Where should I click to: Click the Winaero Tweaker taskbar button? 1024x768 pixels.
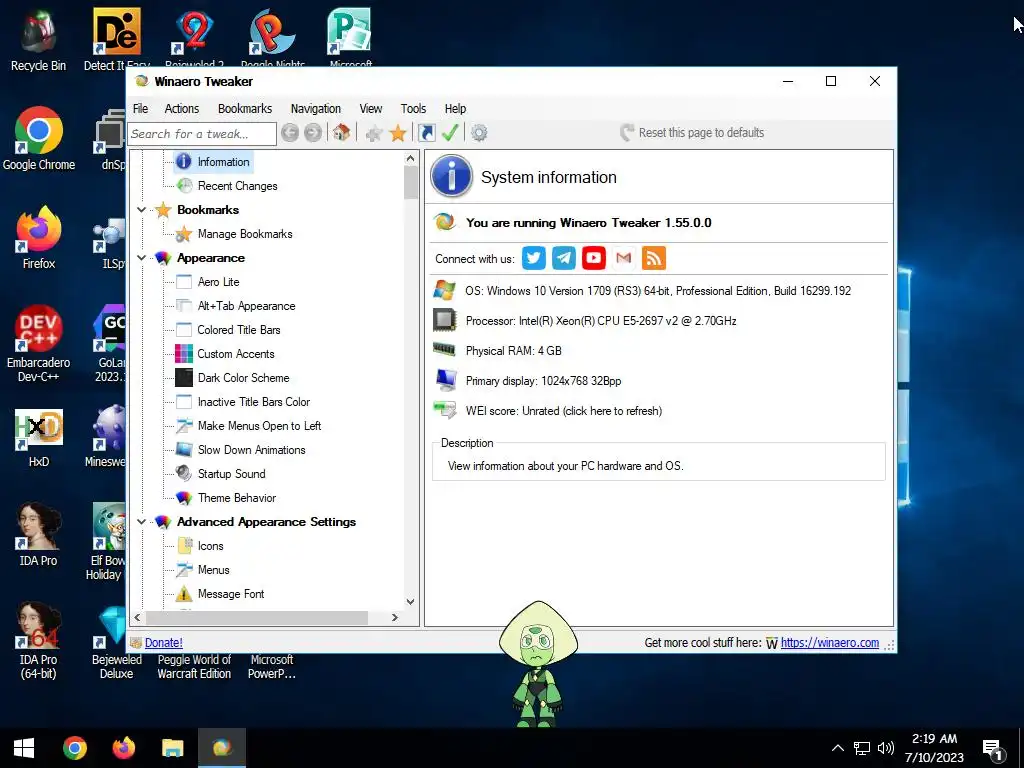tap(222, 748)
